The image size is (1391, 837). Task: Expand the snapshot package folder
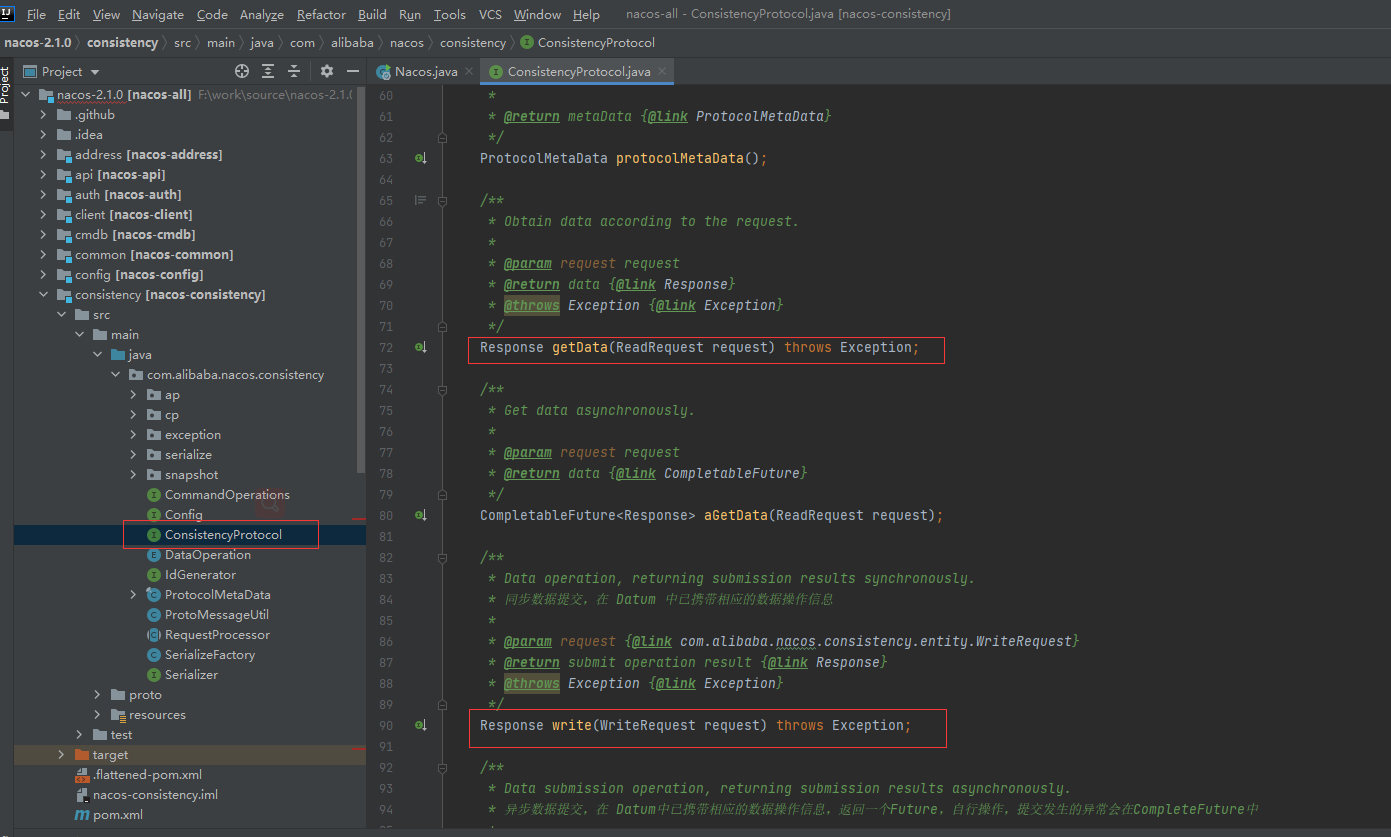pos(133,475)
